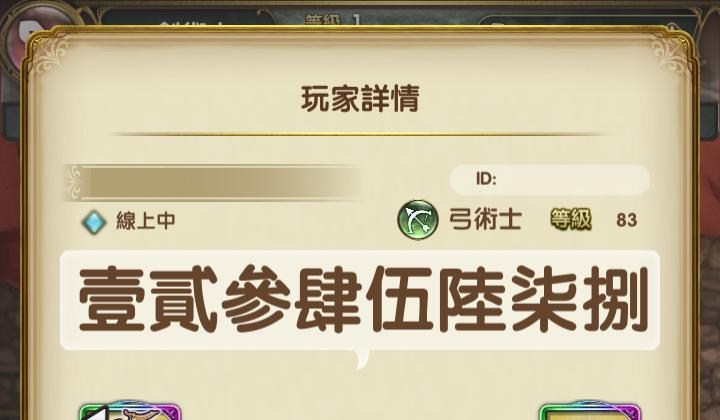
Task: Click the top-left panel corner flourish
Action: pyautogui.click(x=51, y=54)
